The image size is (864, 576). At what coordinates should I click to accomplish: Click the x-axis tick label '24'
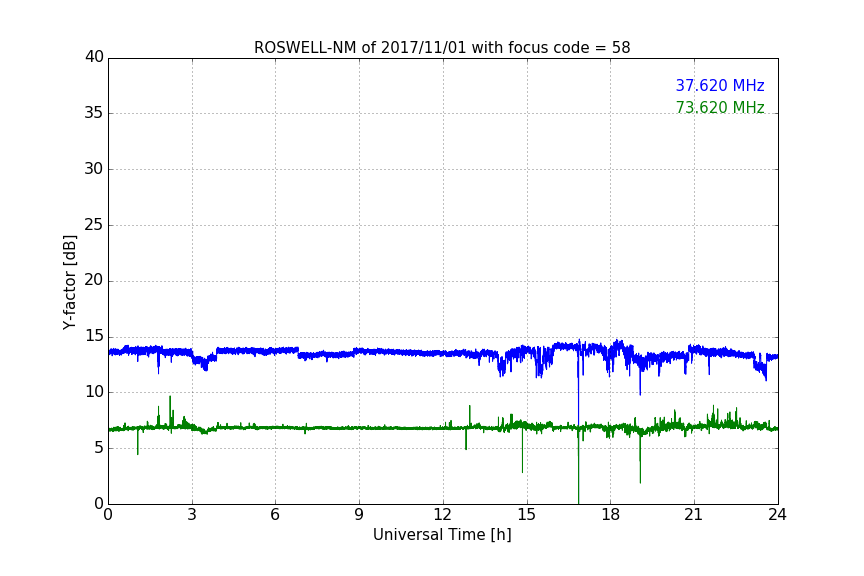click(777, 515)
